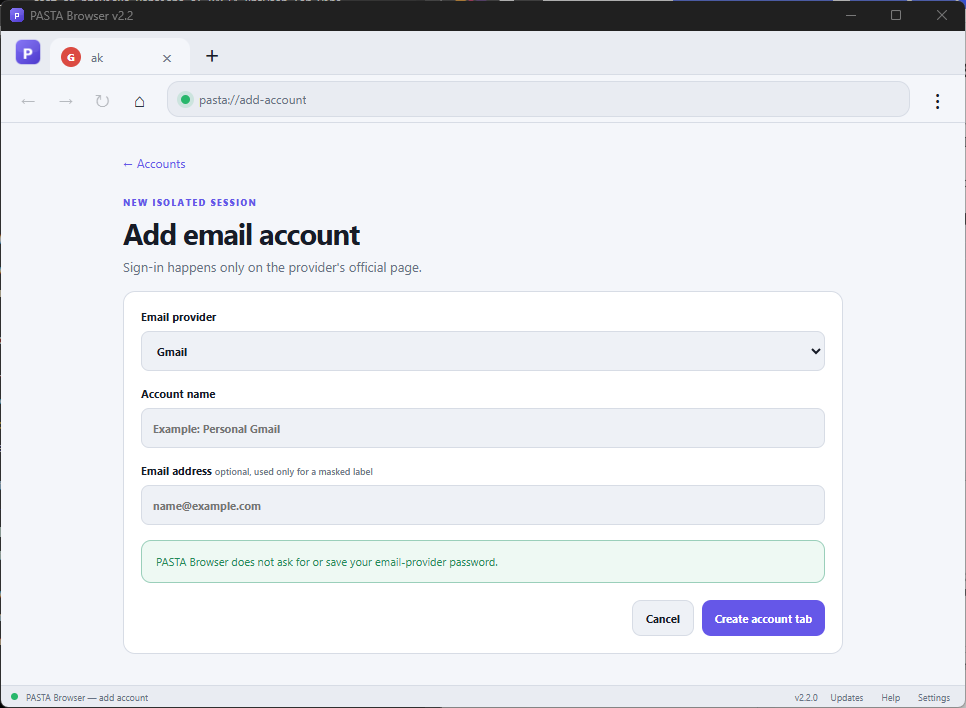
Task: Expand the Email provider dropdown
Action: pos(482,351)
